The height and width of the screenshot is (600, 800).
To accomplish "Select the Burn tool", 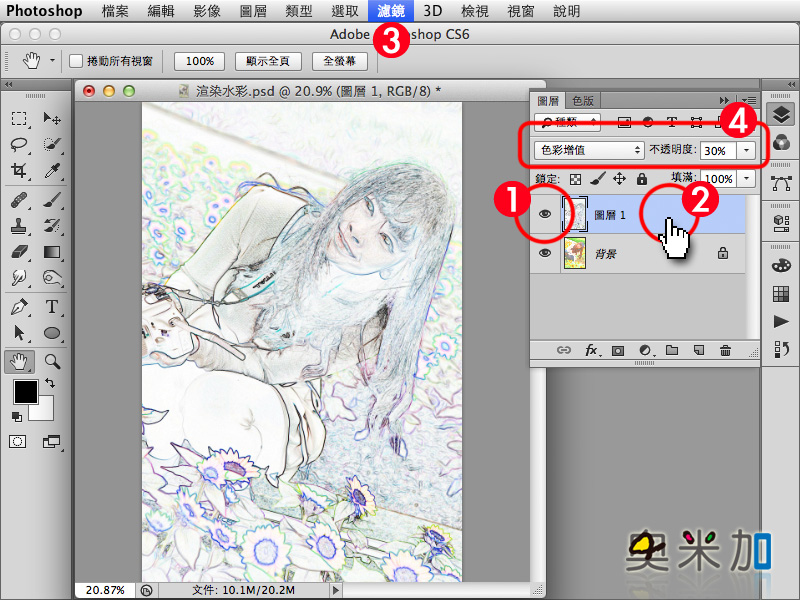I will (52, 278).
